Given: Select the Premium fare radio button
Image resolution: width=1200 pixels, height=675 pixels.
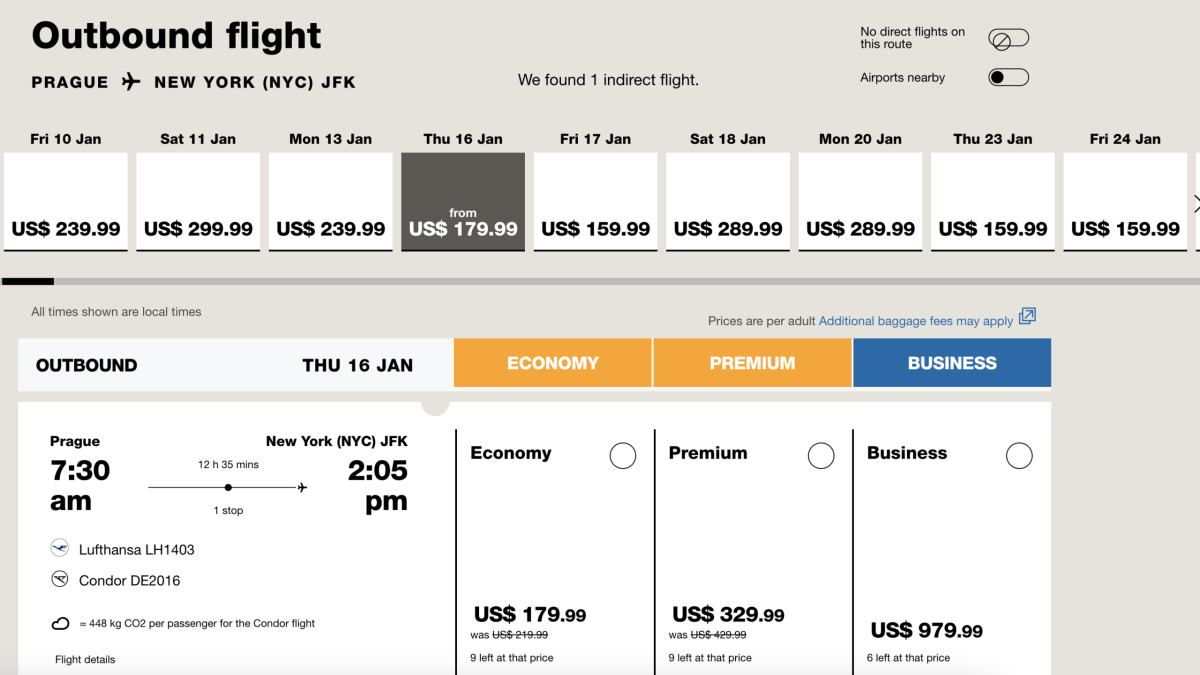Looking at the screenshot, I should pos(821,456).
